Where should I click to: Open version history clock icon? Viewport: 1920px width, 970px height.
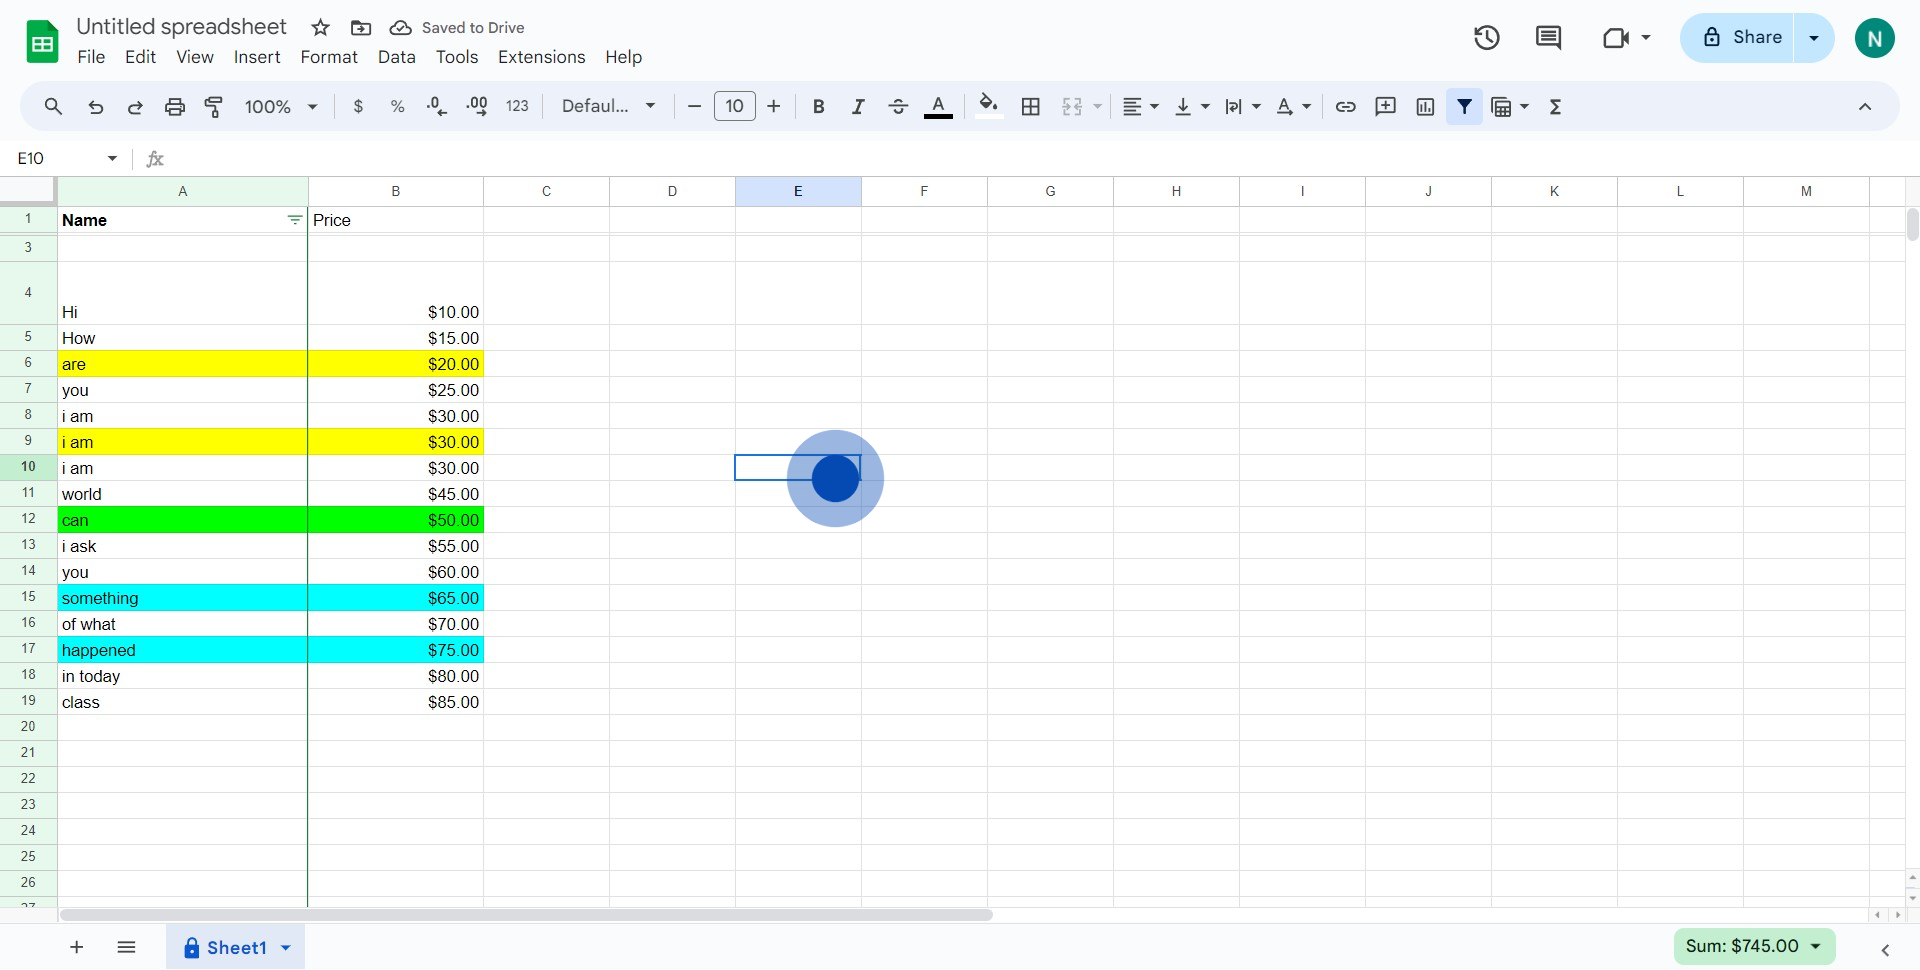pyautogui.click(x=1487, y=38)
